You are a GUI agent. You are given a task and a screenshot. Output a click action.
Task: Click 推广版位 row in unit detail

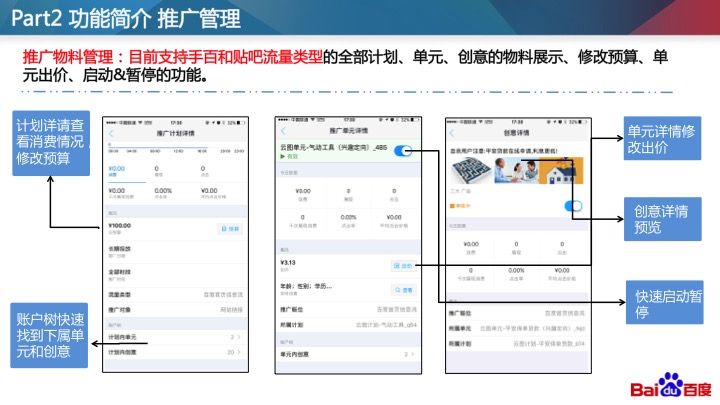coord(348,309)
